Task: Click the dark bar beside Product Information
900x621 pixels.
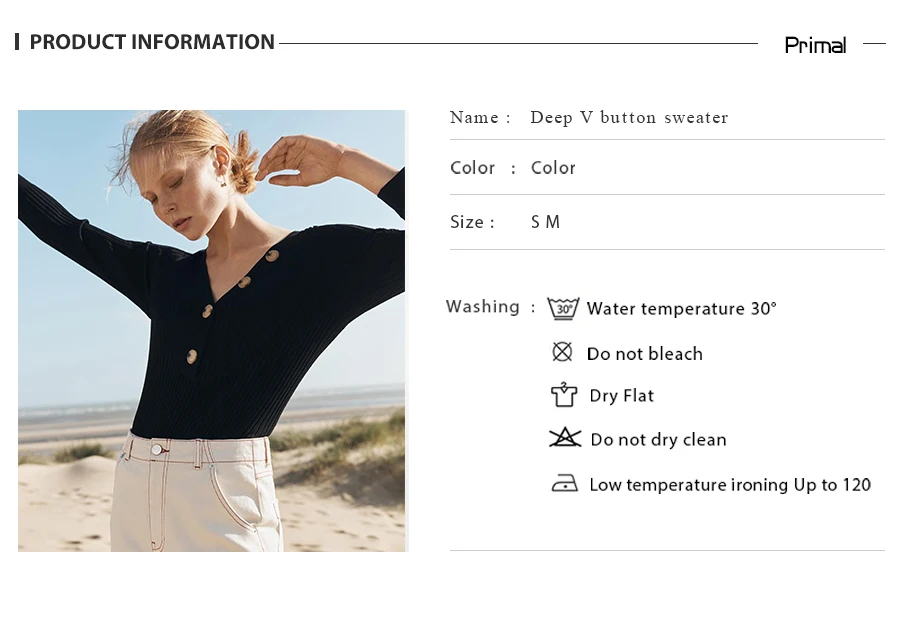Action: (x=17, y=42)
